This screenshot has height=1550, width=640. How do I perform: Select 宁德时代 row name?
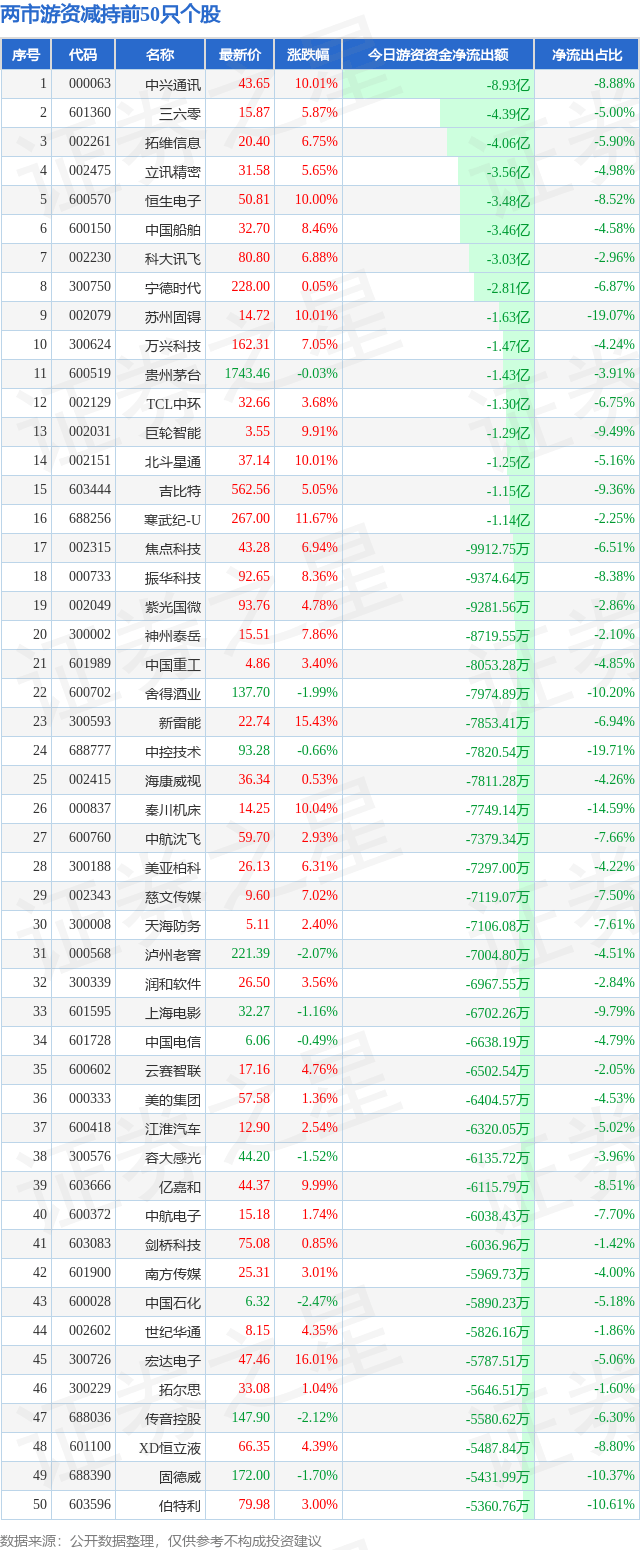coord(173,287)
